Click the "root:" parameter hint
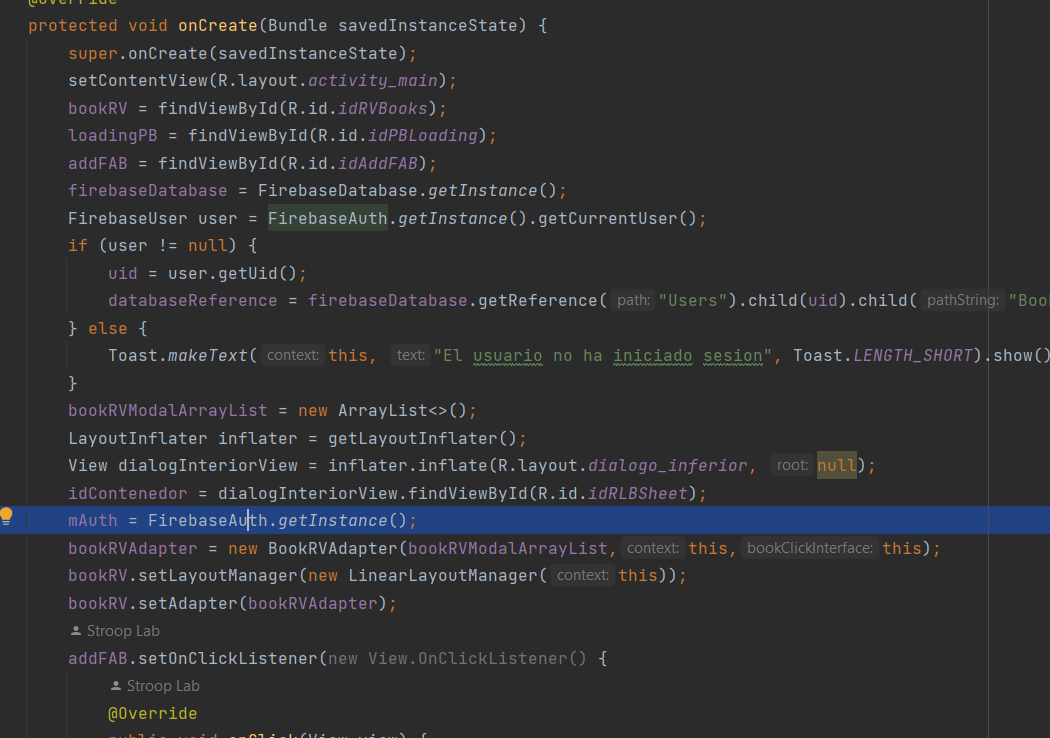Screen dimensions: 1050x738 (792, 465)
